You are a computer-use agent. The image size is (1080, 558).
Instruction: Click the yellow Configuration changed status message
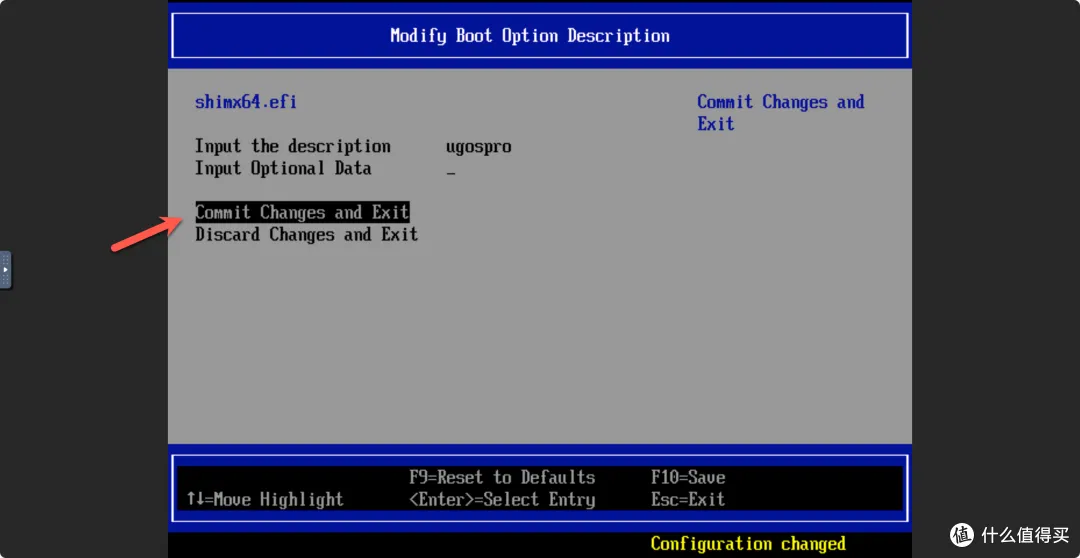[x=747, y=544]
